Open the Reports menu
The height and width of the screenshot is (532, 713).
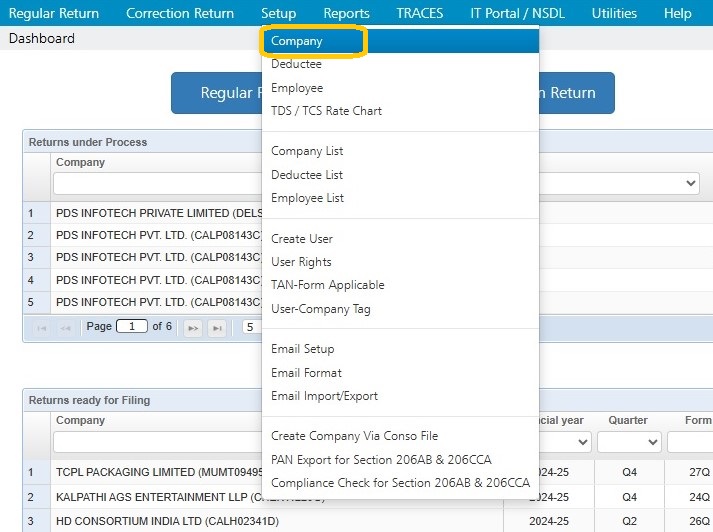(346, 13)
